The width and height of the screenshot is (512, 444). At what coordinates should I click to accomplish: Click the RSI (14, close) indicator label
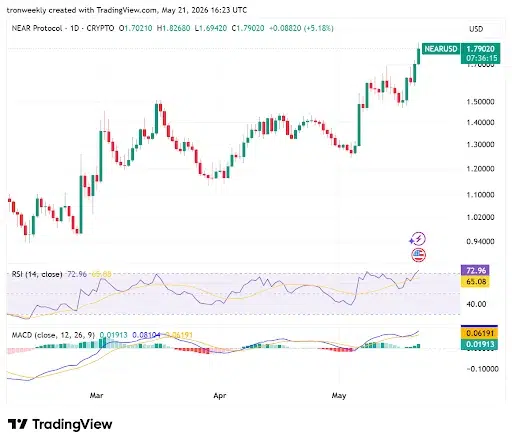(x=37, y=274)
